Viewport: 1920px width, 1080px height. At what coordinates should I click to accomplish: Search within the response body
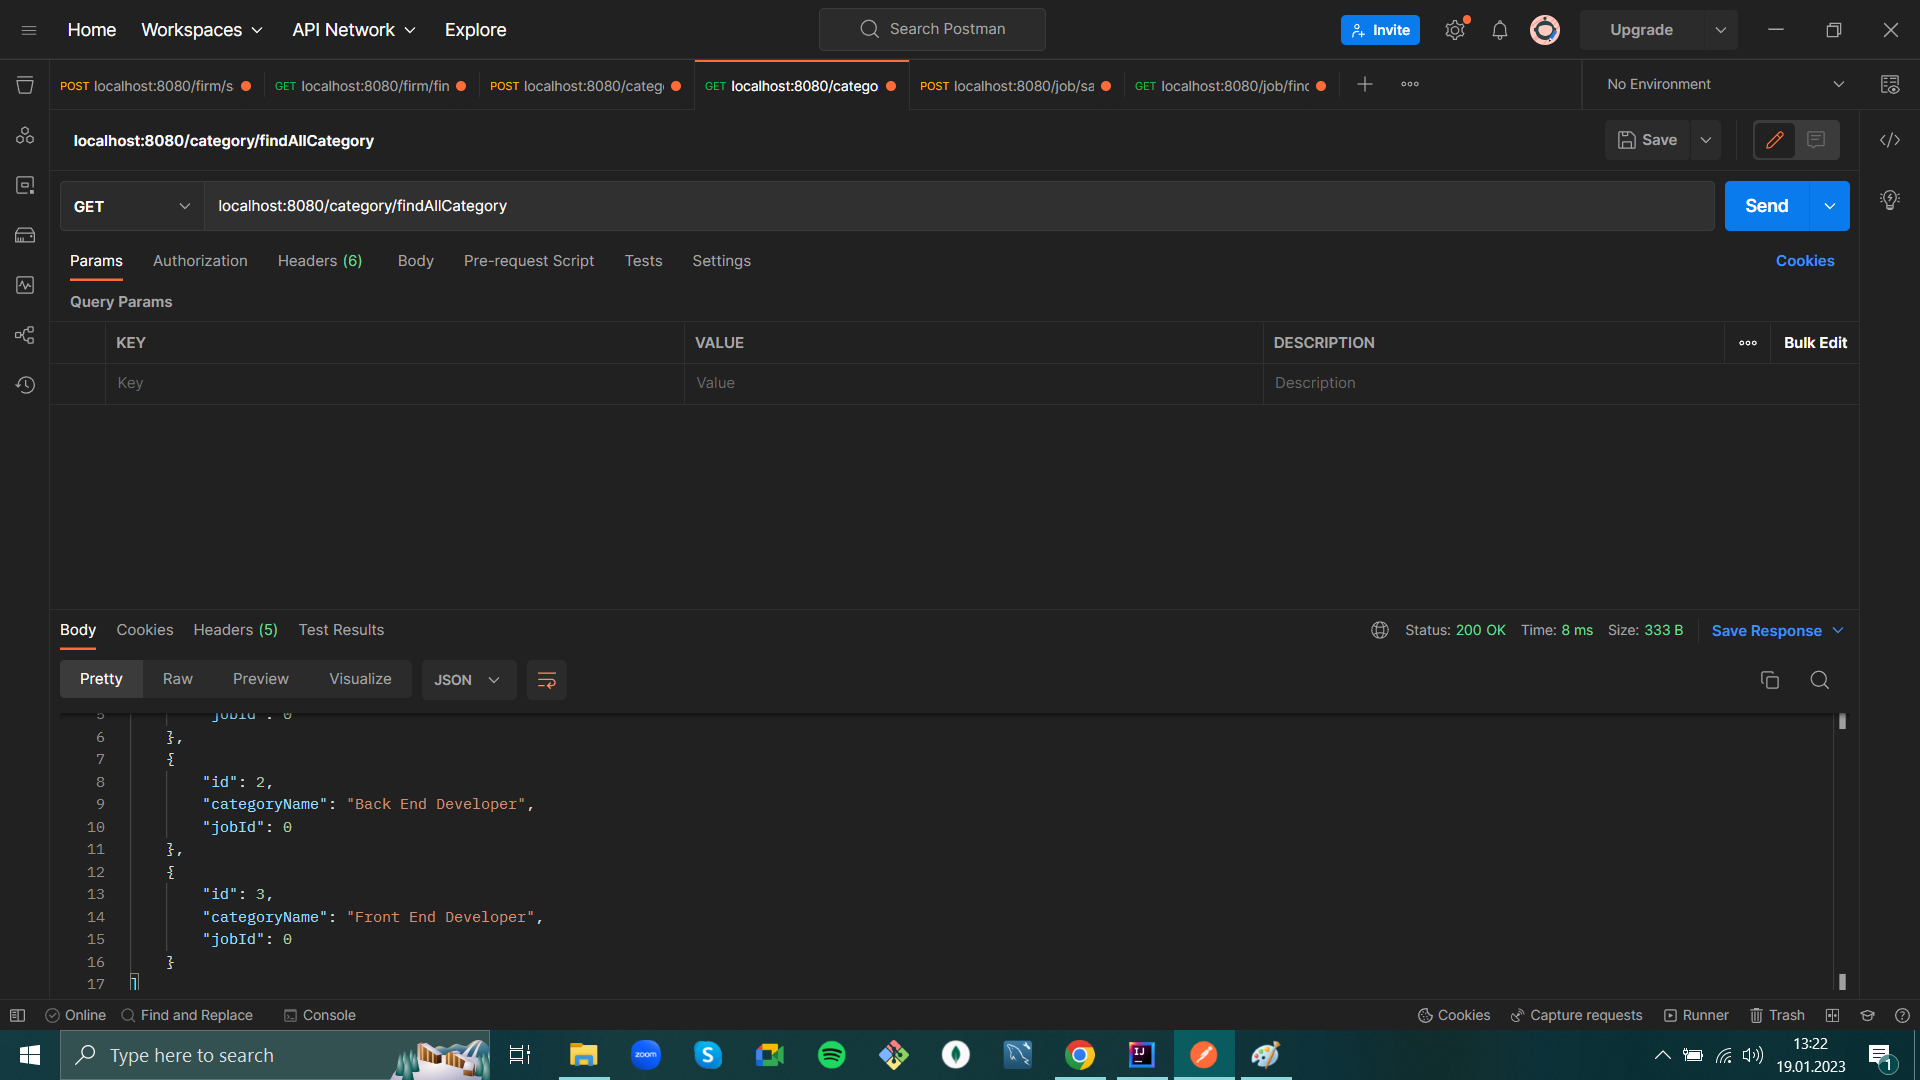point(1819,679)
